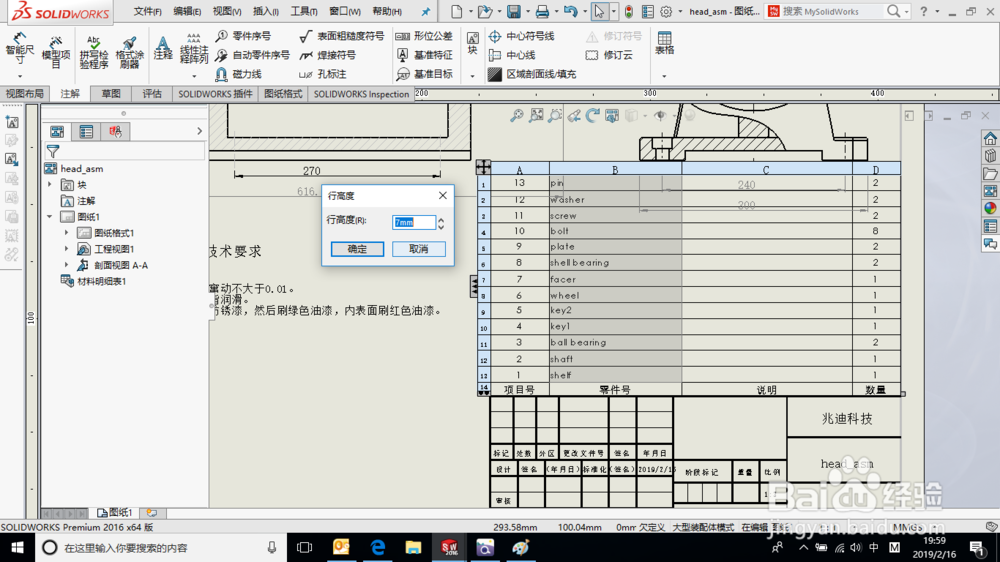The width and height of the screenshot is (1000, 562).
Task: Select the 材料明细表1 tree item
Action: [94, 281]
